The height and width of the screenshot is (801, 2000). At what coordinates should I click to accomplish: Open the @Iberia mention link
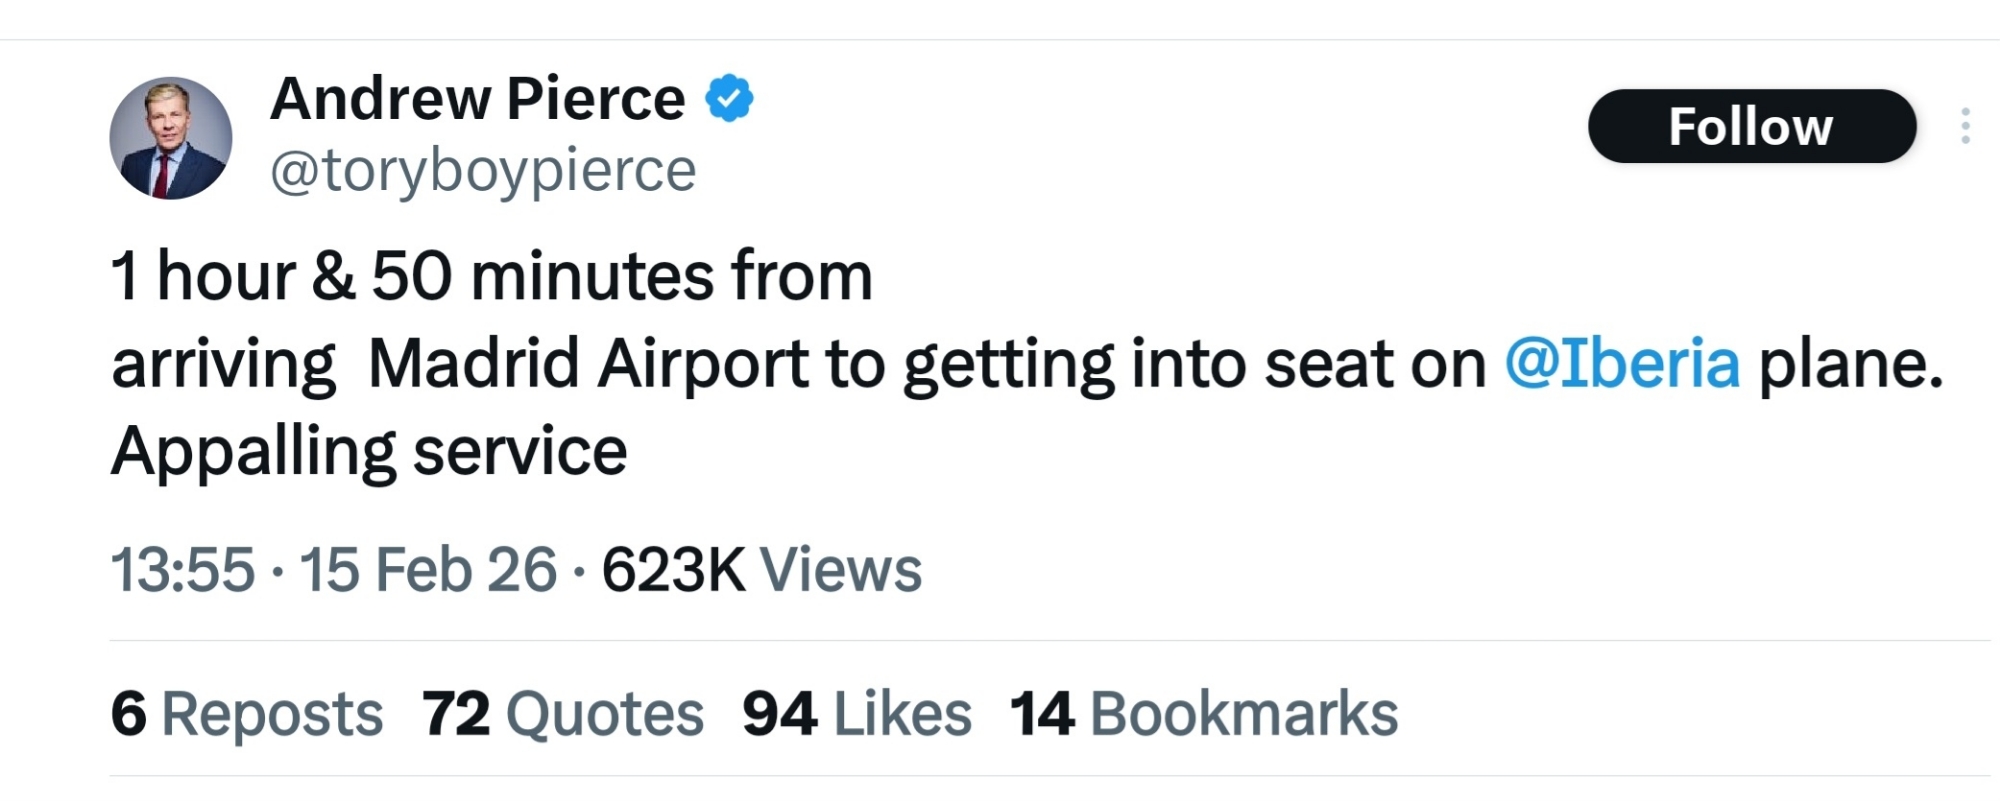click(1622, 363)
